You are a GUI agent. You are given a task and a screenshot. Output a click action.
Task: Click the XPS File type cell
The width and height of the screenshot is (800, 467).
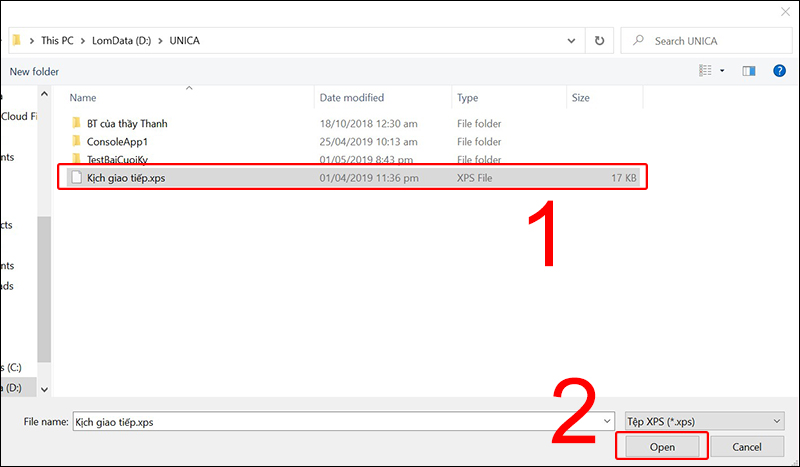tap(474, 178)
